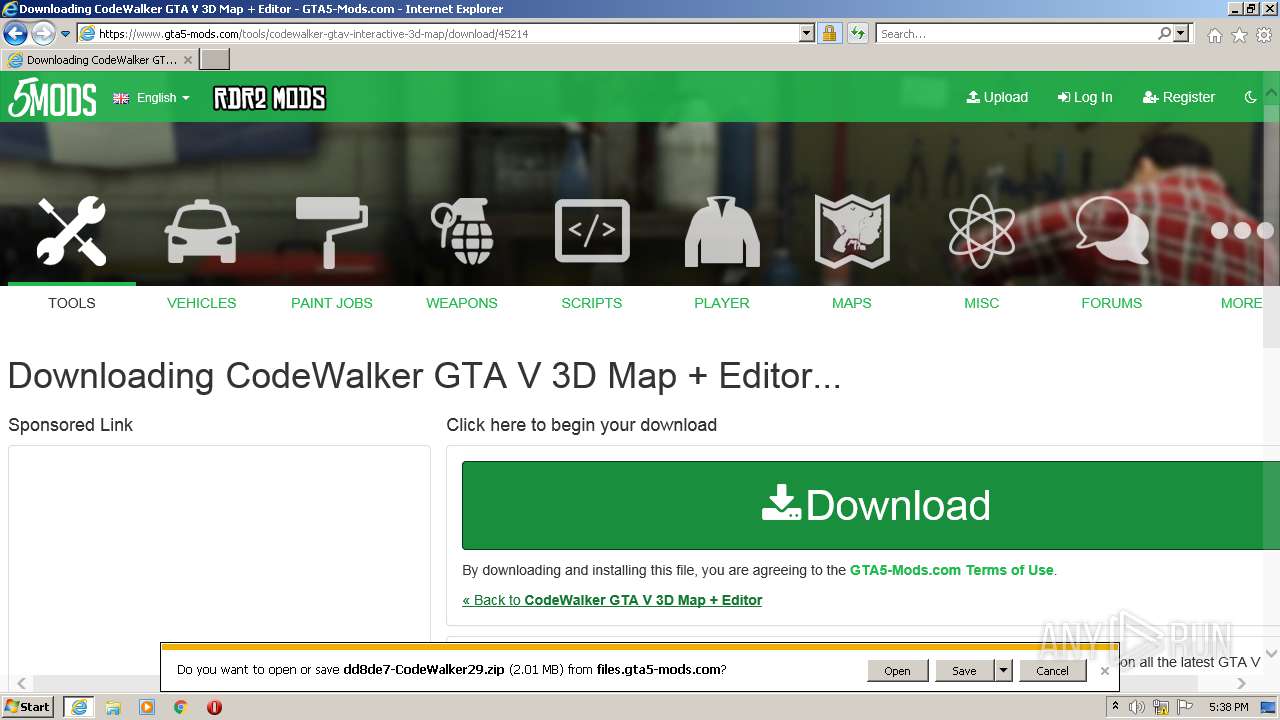The width and height of the screenshot is (1280, 720).
Task: Close the current browser tab
Action: pyautogui.click(x=187, y=60)
